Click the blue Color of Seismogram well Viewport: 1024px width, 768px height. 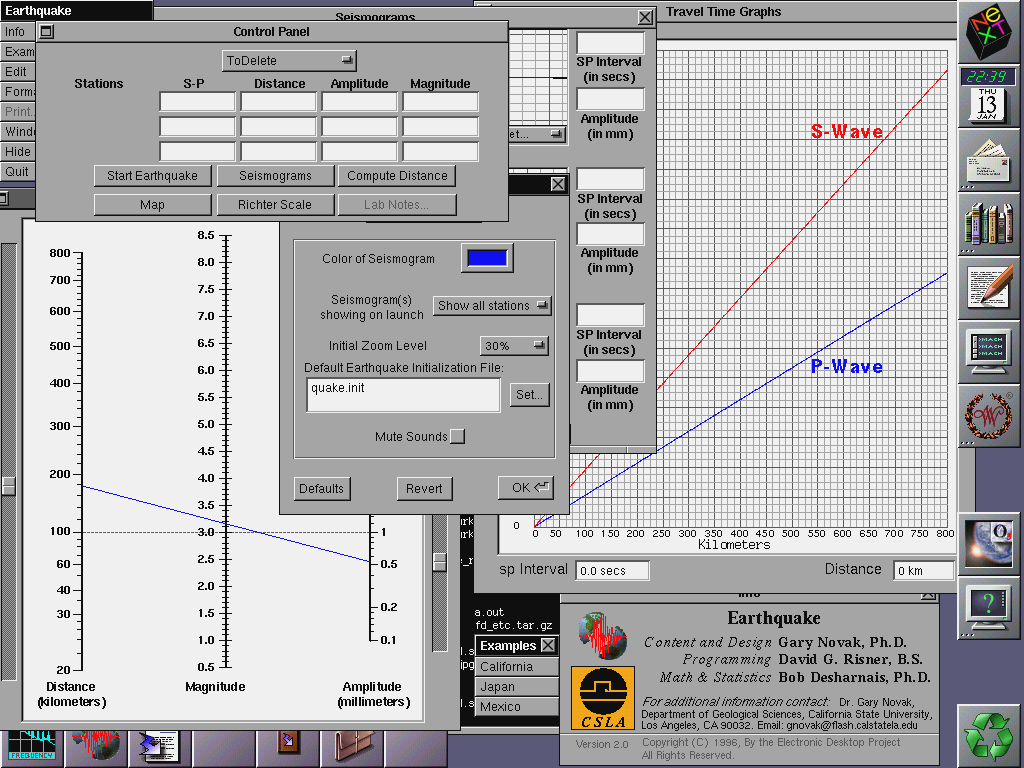[487, 258]
